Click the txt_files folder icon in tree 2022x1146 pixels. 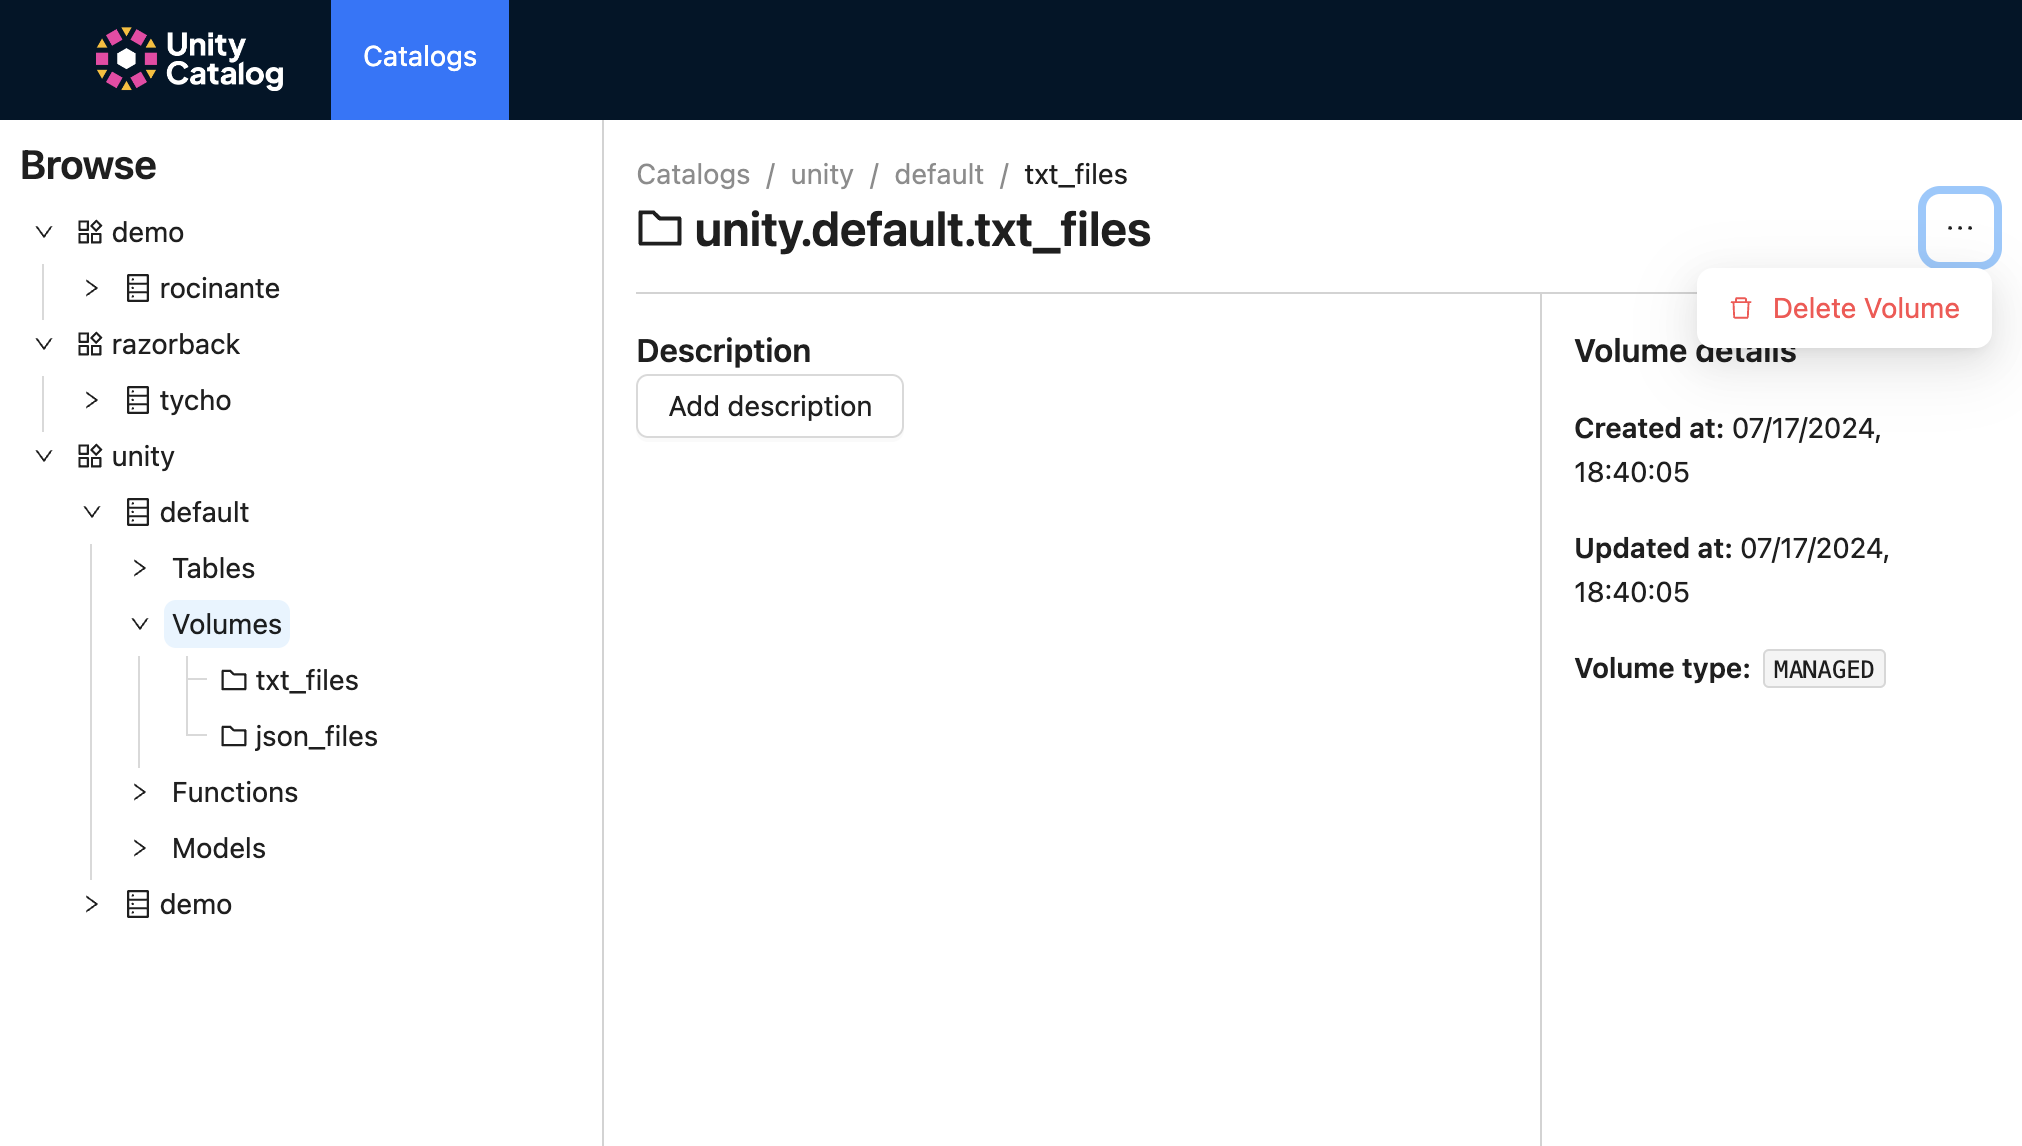[x=234, y=680]
